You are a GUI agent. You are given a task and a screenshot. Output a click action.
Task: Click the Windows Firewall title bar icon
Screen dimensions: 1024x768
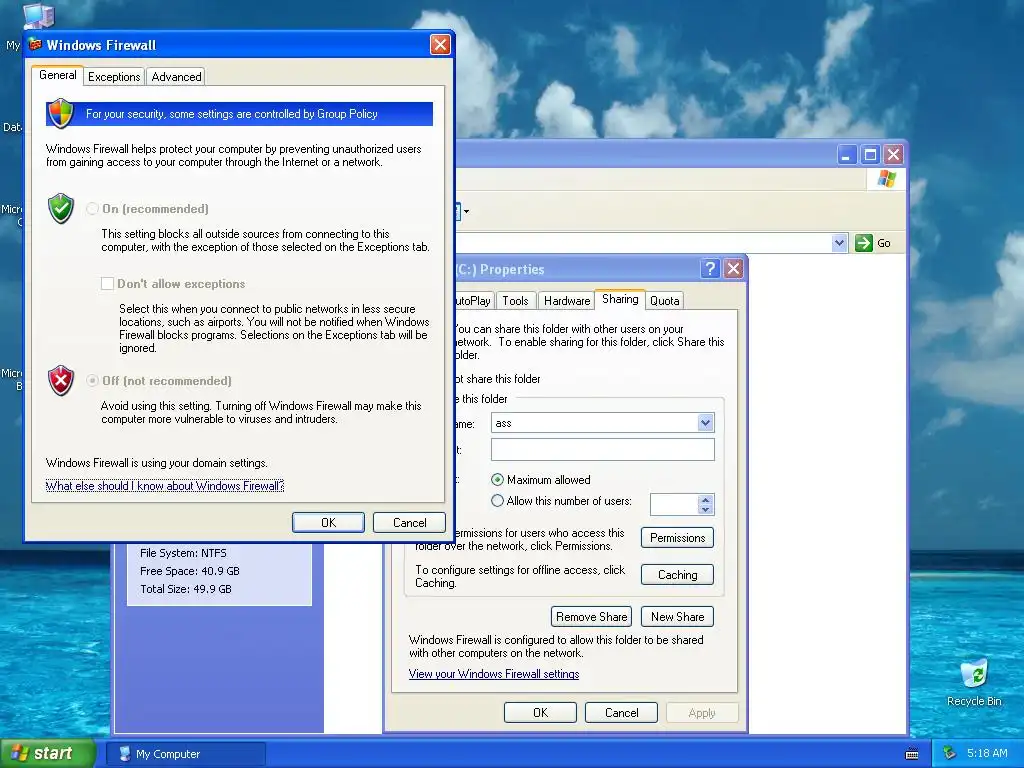click(x=35, y=44)
